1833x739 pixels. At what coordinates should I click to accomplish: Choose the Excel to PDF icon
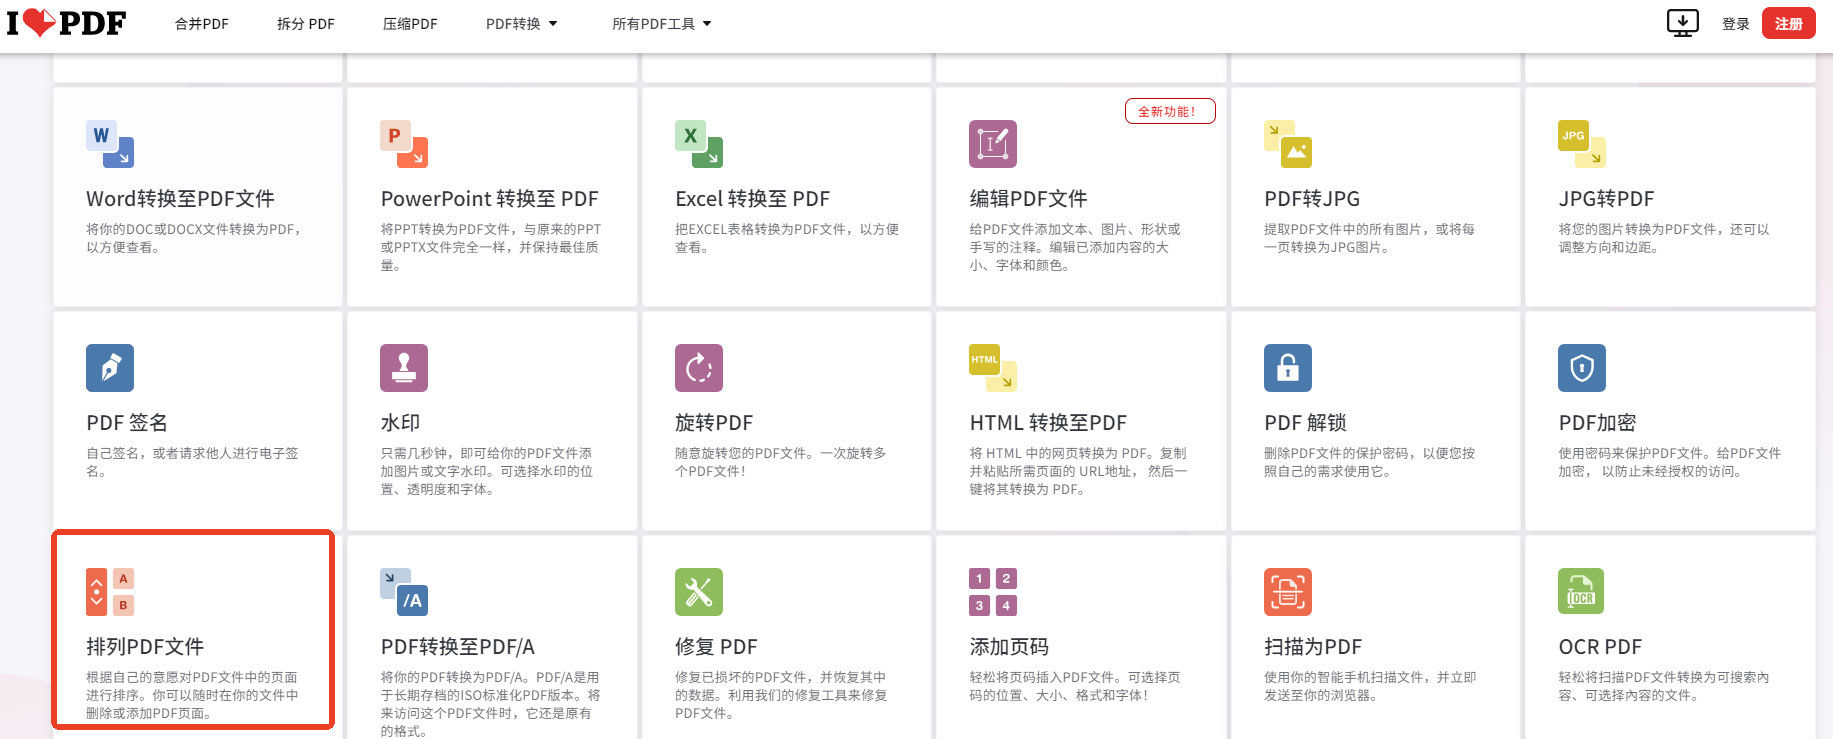click(699, 144)
